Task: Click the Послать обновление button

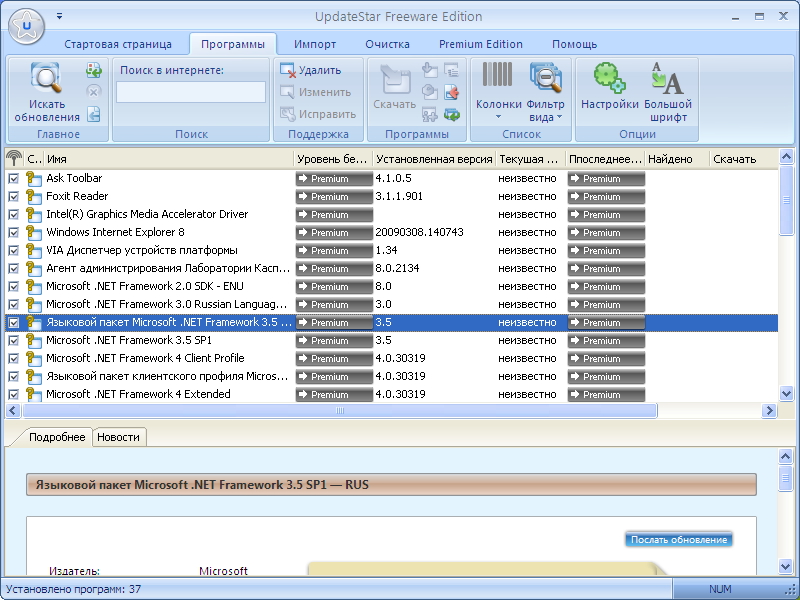Action: [679, 540]
